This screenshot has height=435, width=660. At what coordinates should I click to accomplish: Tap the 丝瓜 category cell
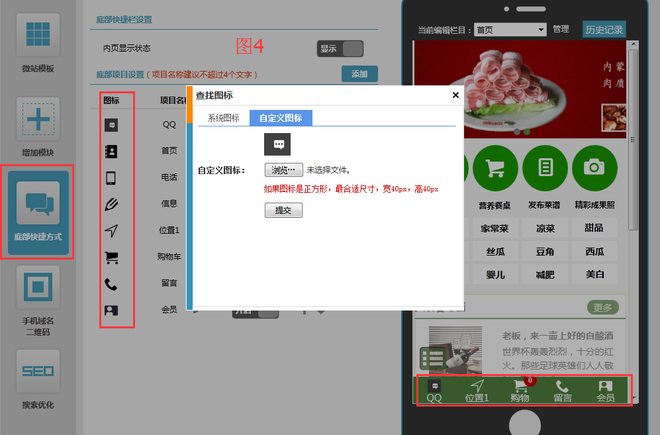[x=495, y=252]
